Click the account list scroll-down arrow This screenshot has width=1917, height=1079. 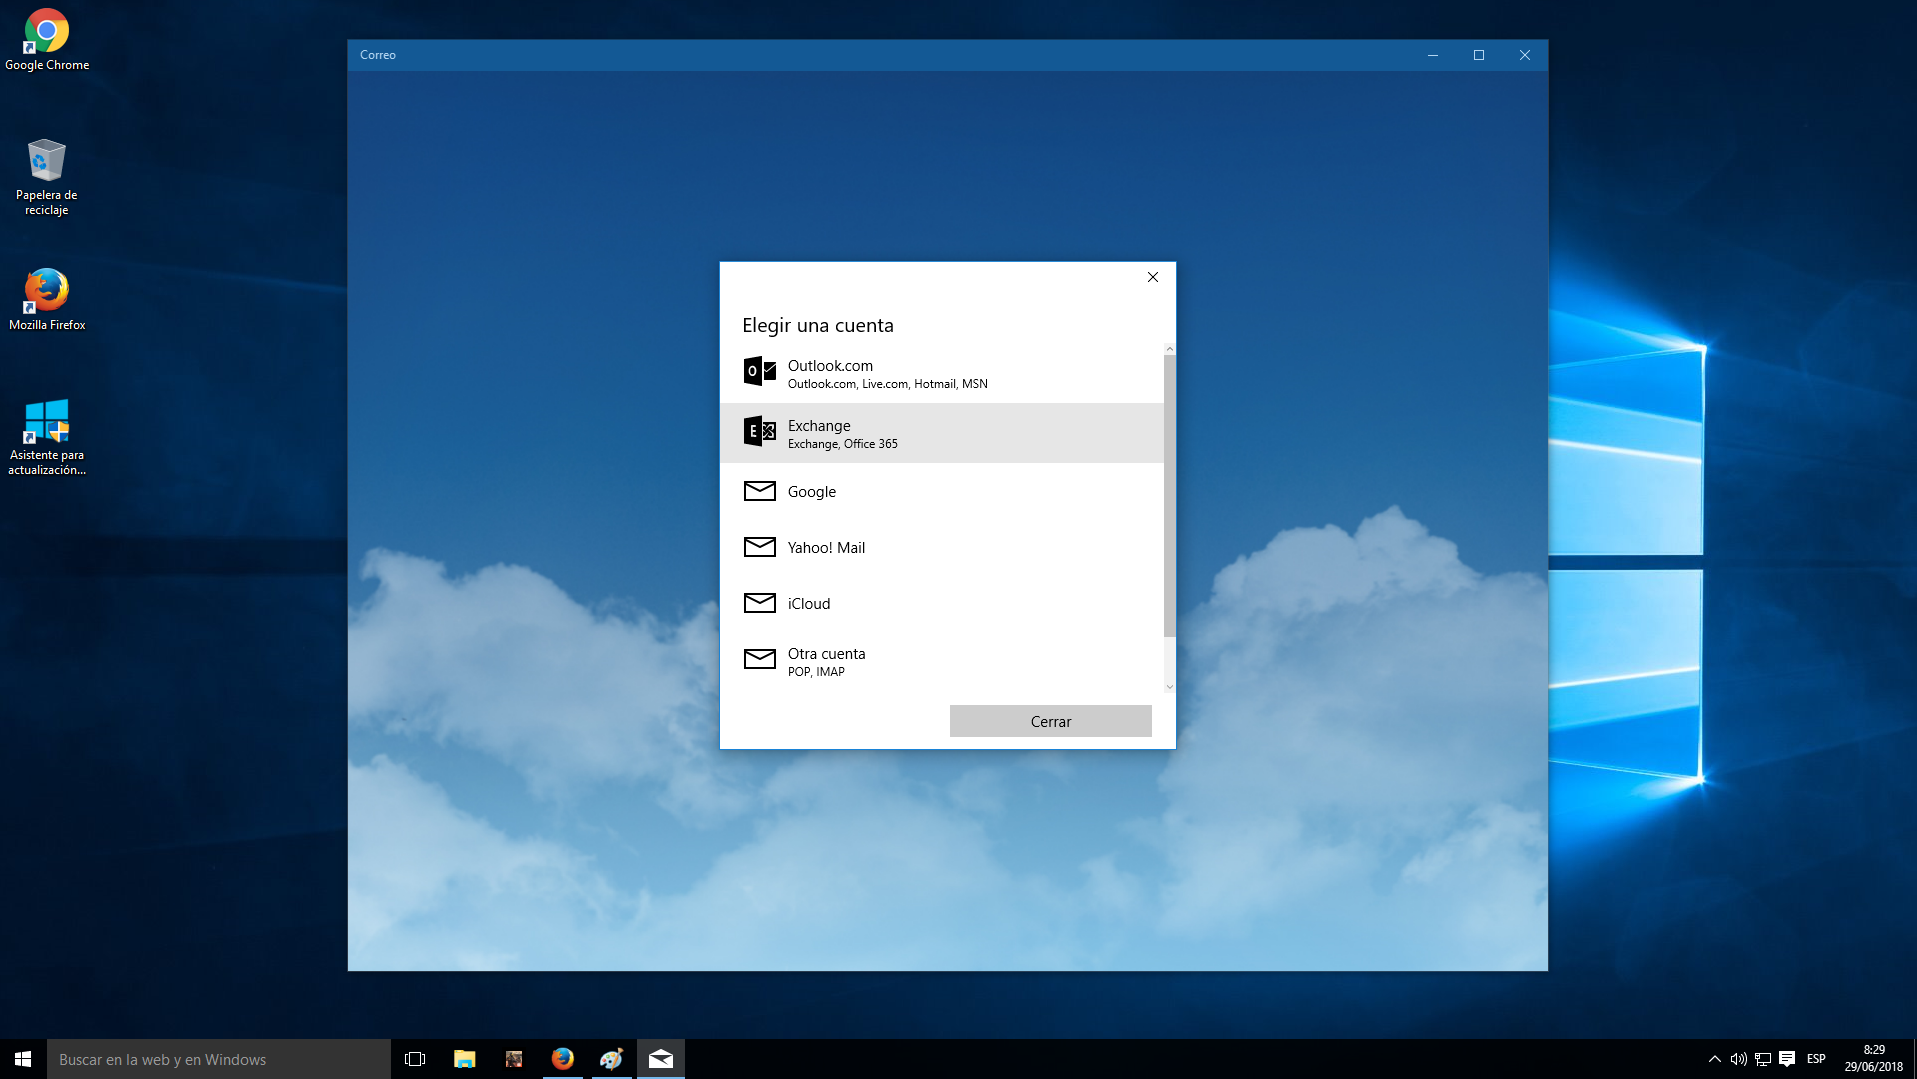pos(1170,687)
